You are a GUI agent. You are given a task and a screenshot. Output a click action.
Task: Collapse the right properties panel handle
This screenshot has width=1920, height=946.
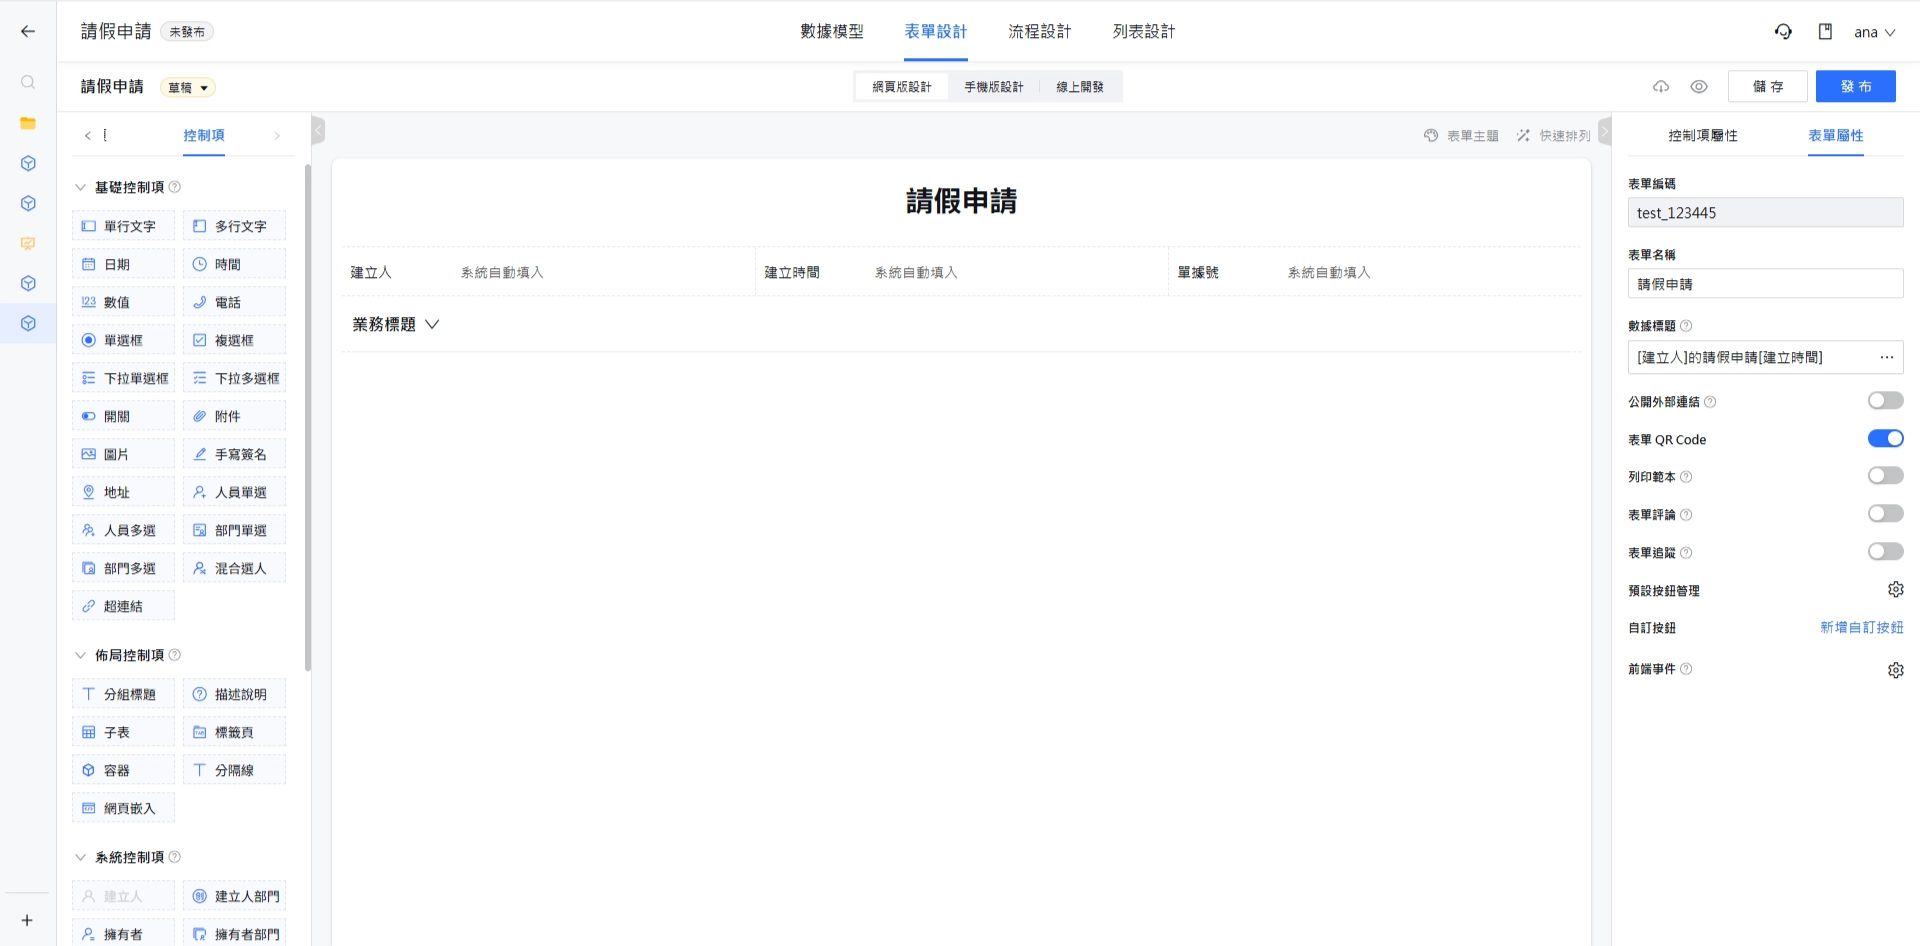(x=1605, y=131)
